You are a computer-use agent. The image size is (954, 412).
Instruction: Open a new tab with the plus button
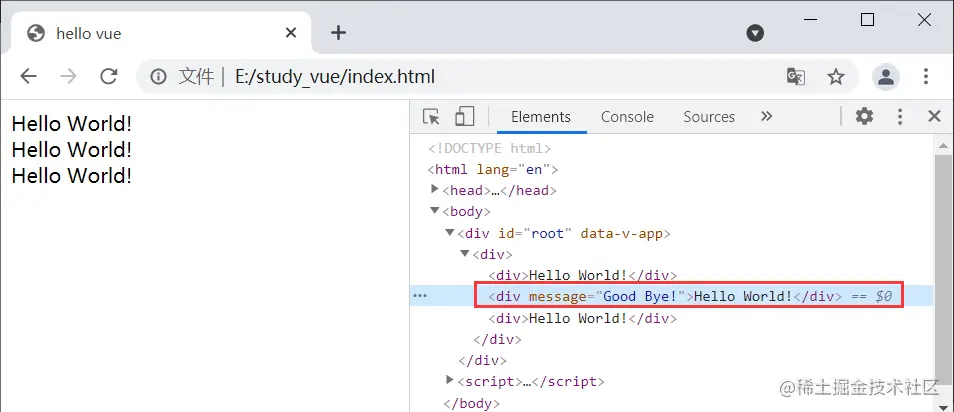pos(338,33)
